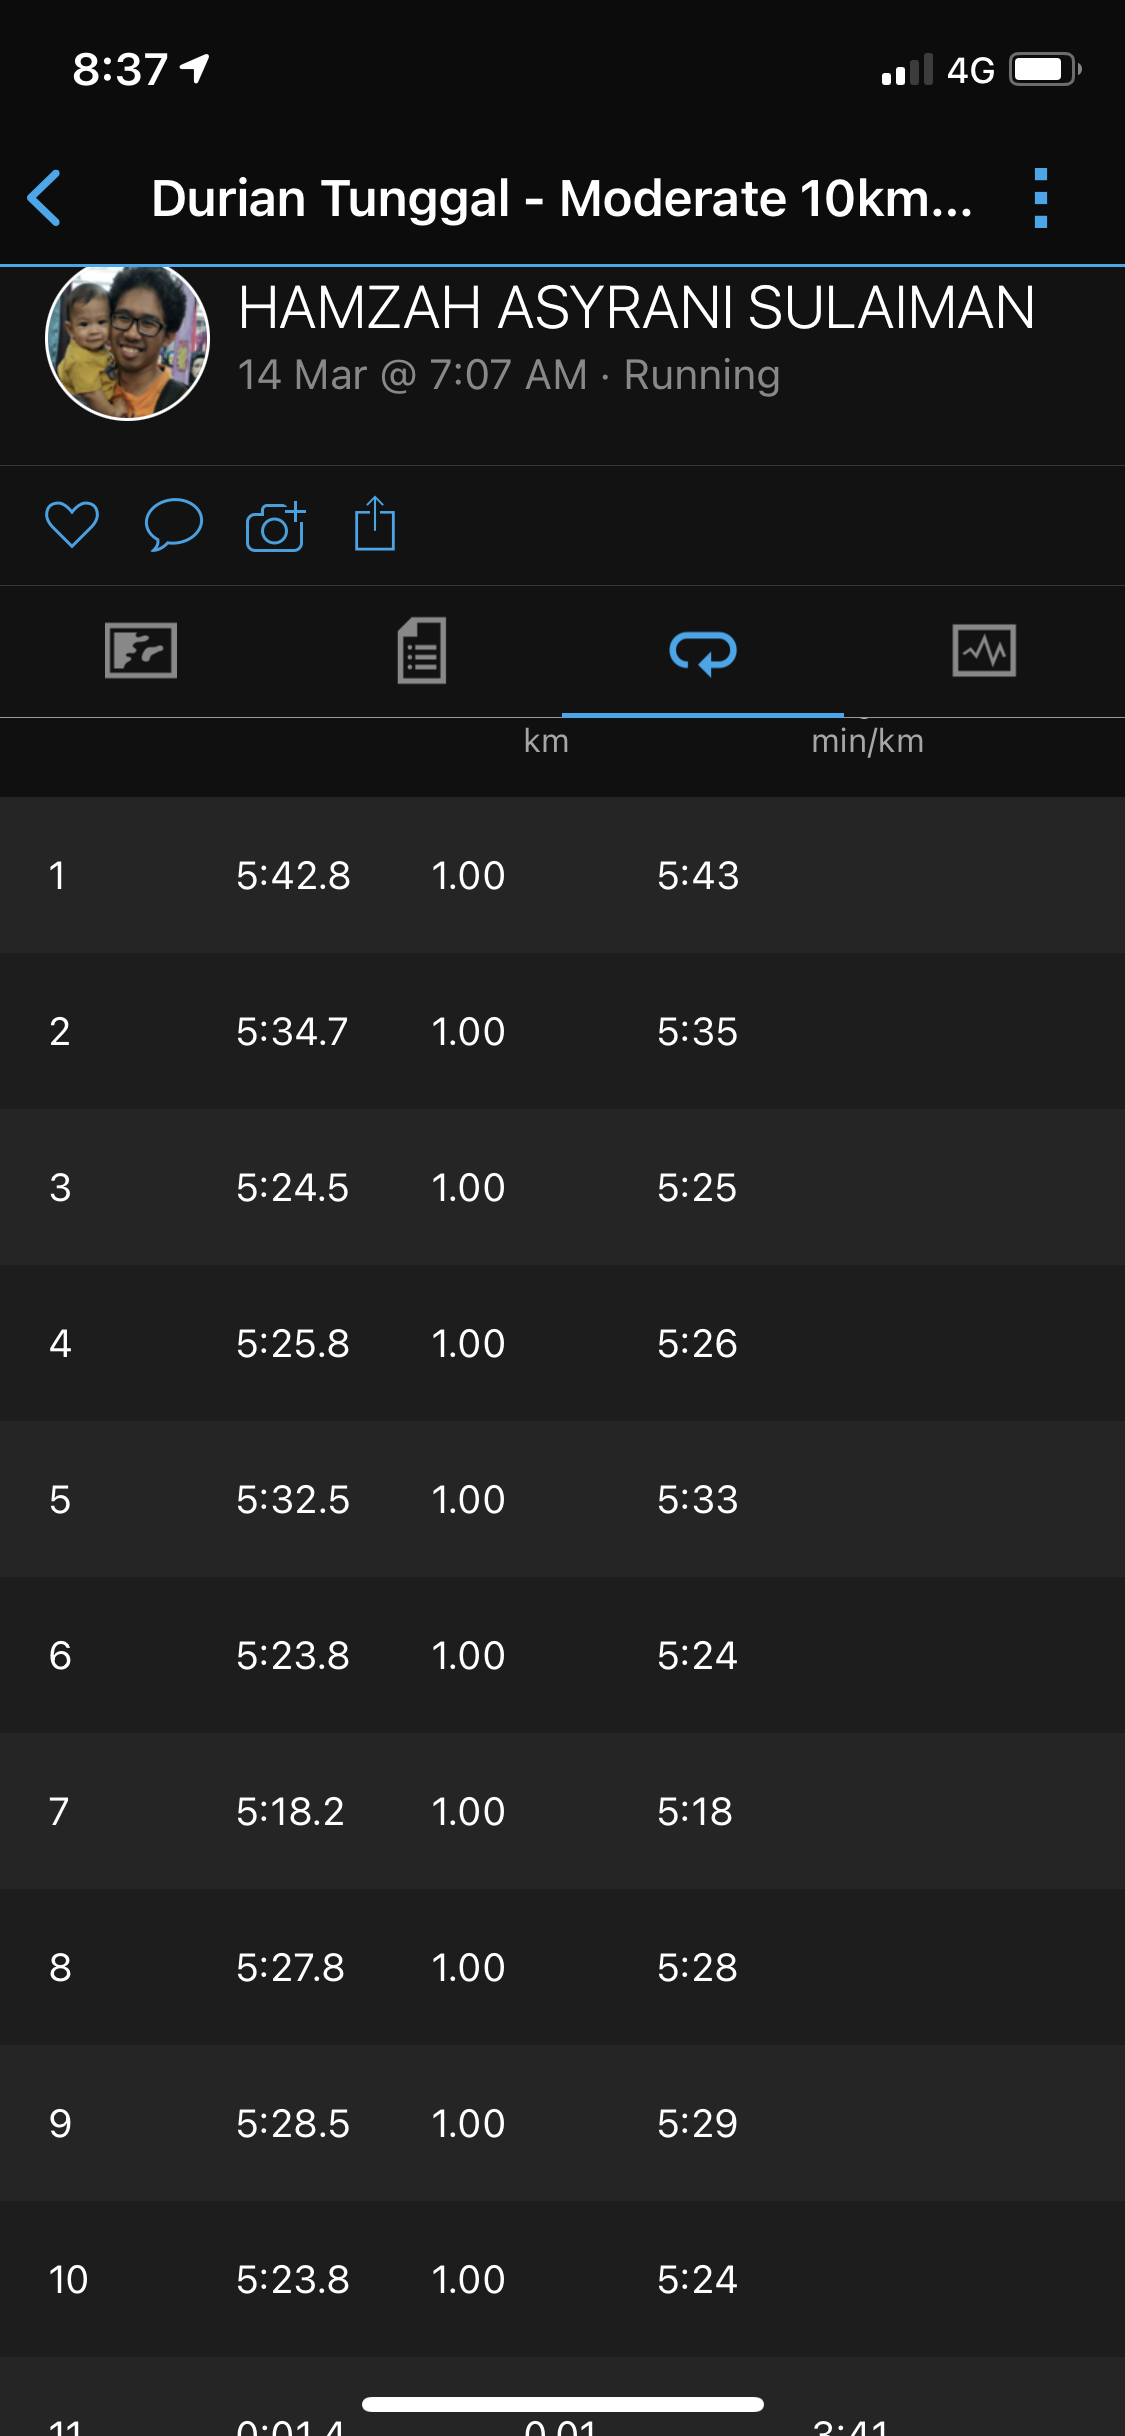This screenshot has height=2436, width=1125.
Task: Switch to the map overview tab
Action: 141,651
